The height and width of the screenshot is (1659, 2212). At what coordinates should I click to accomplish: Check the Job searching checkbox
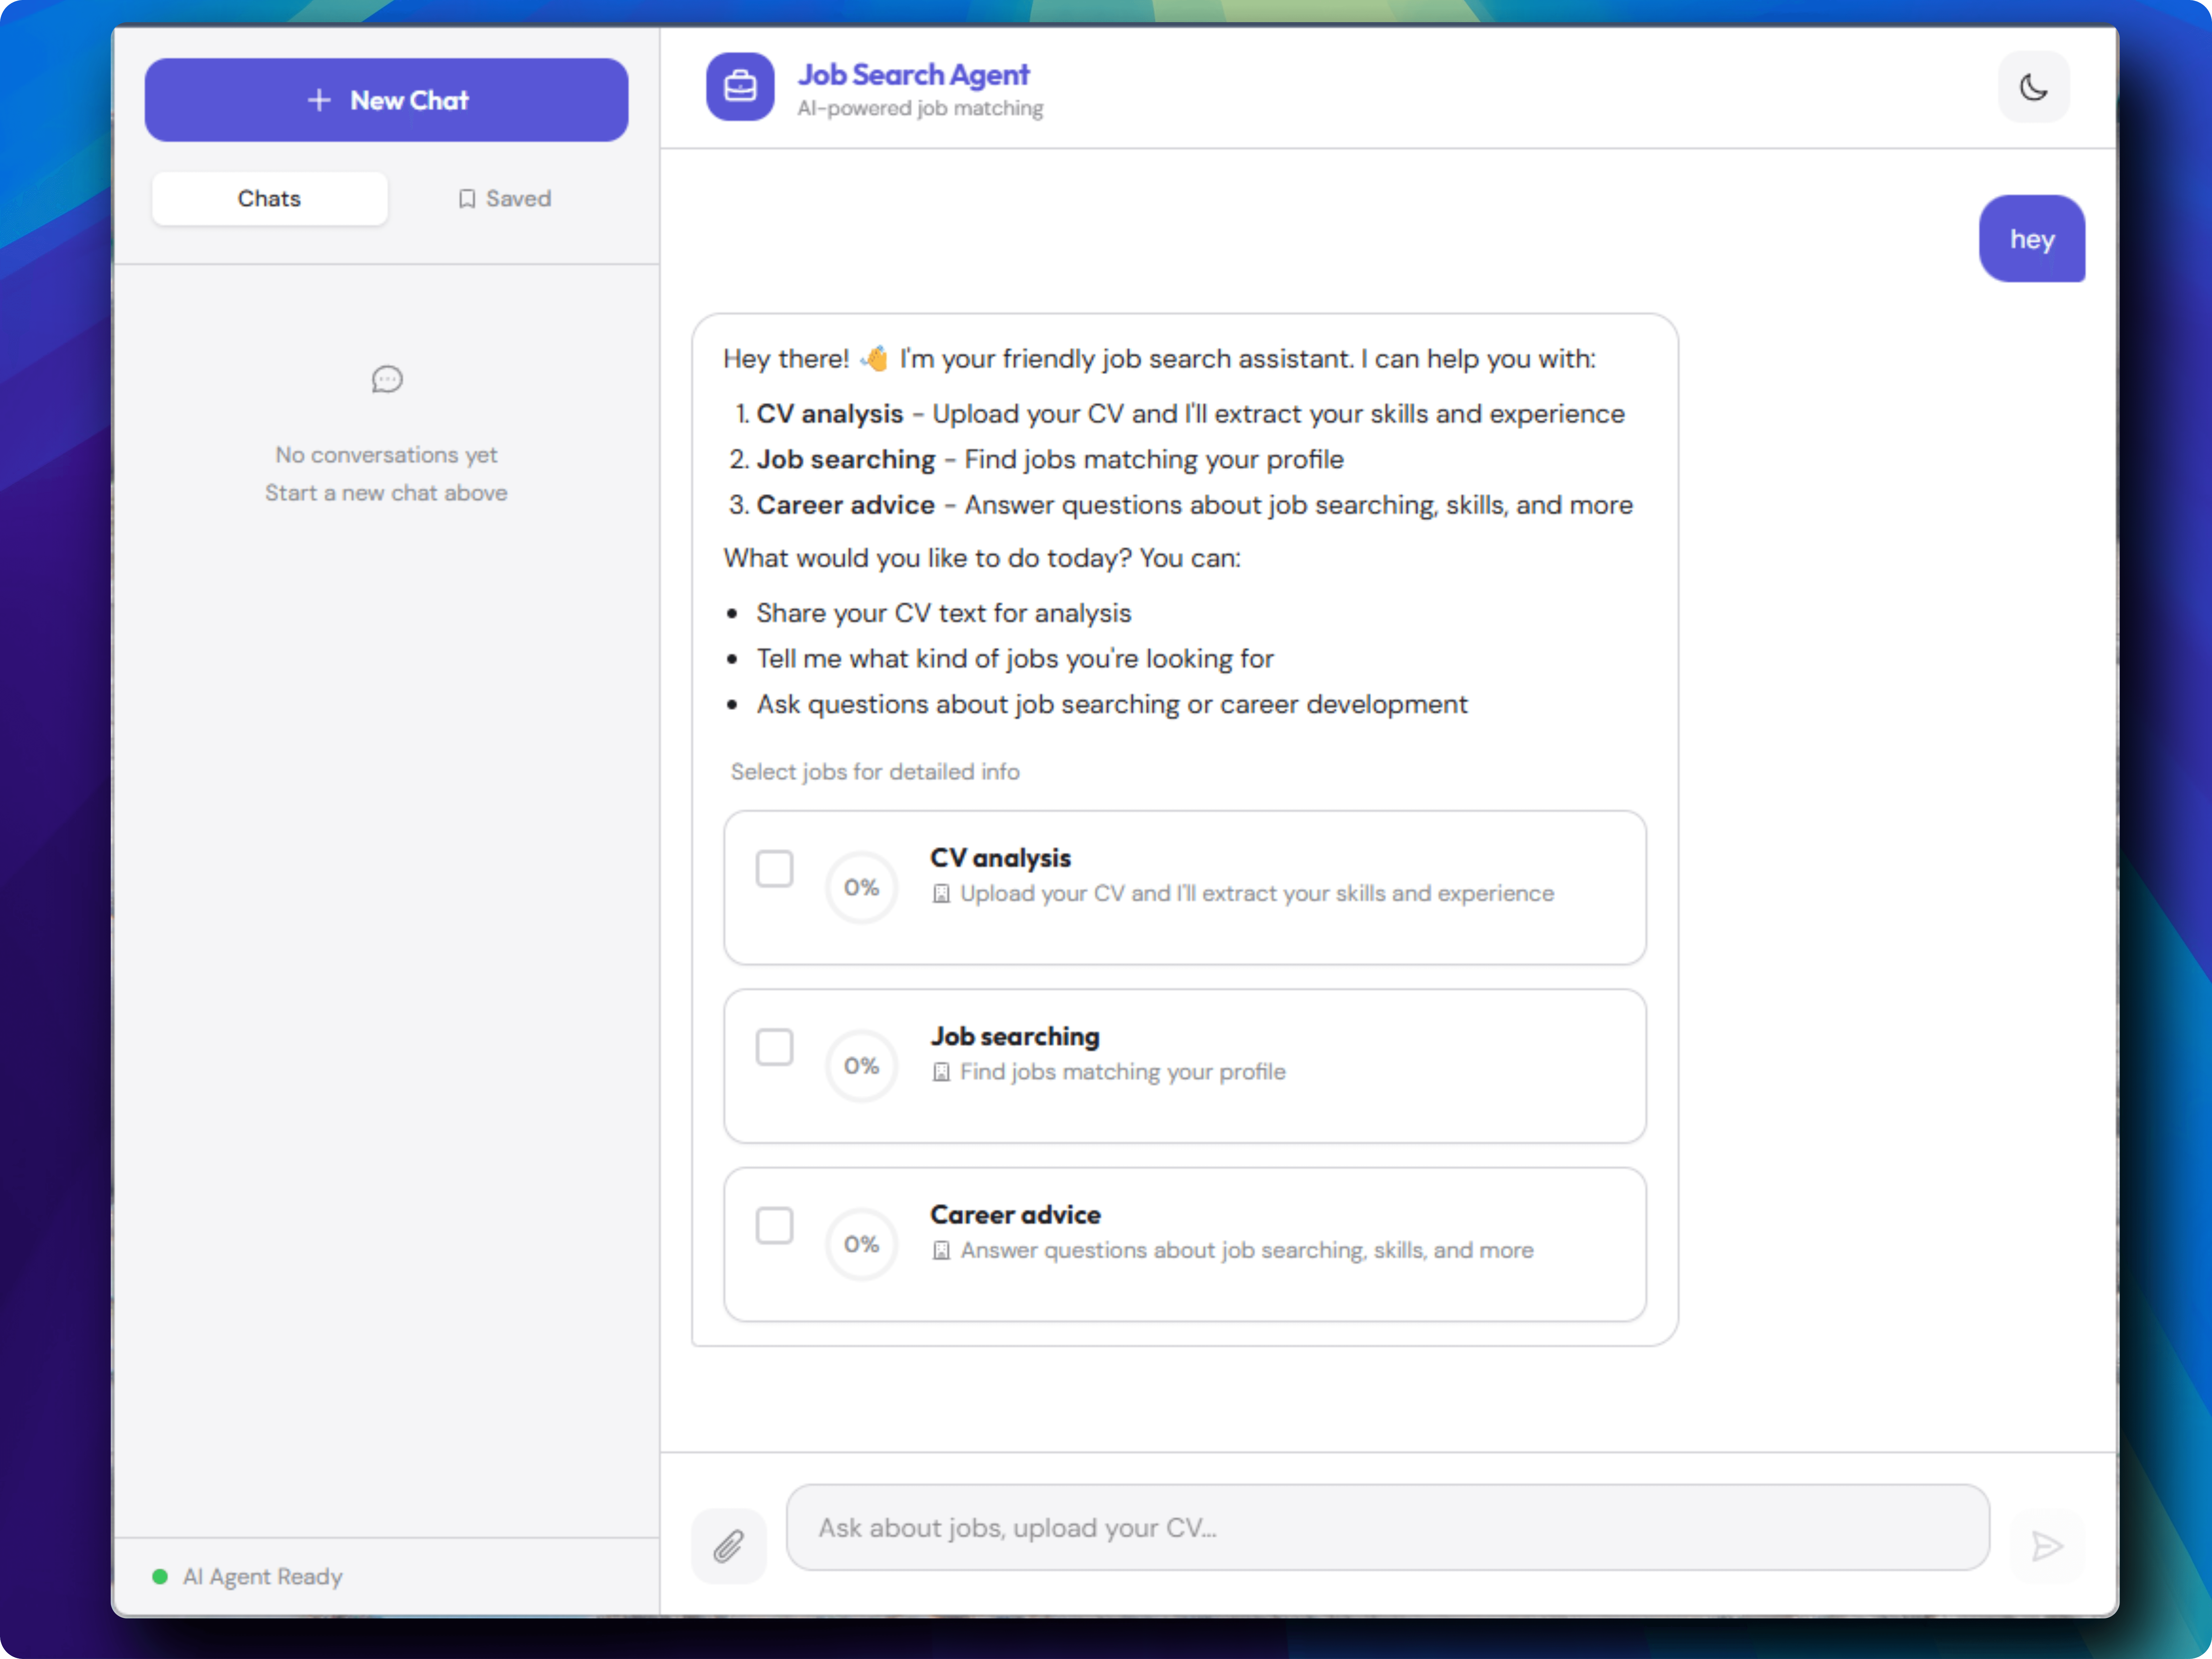774,1047
